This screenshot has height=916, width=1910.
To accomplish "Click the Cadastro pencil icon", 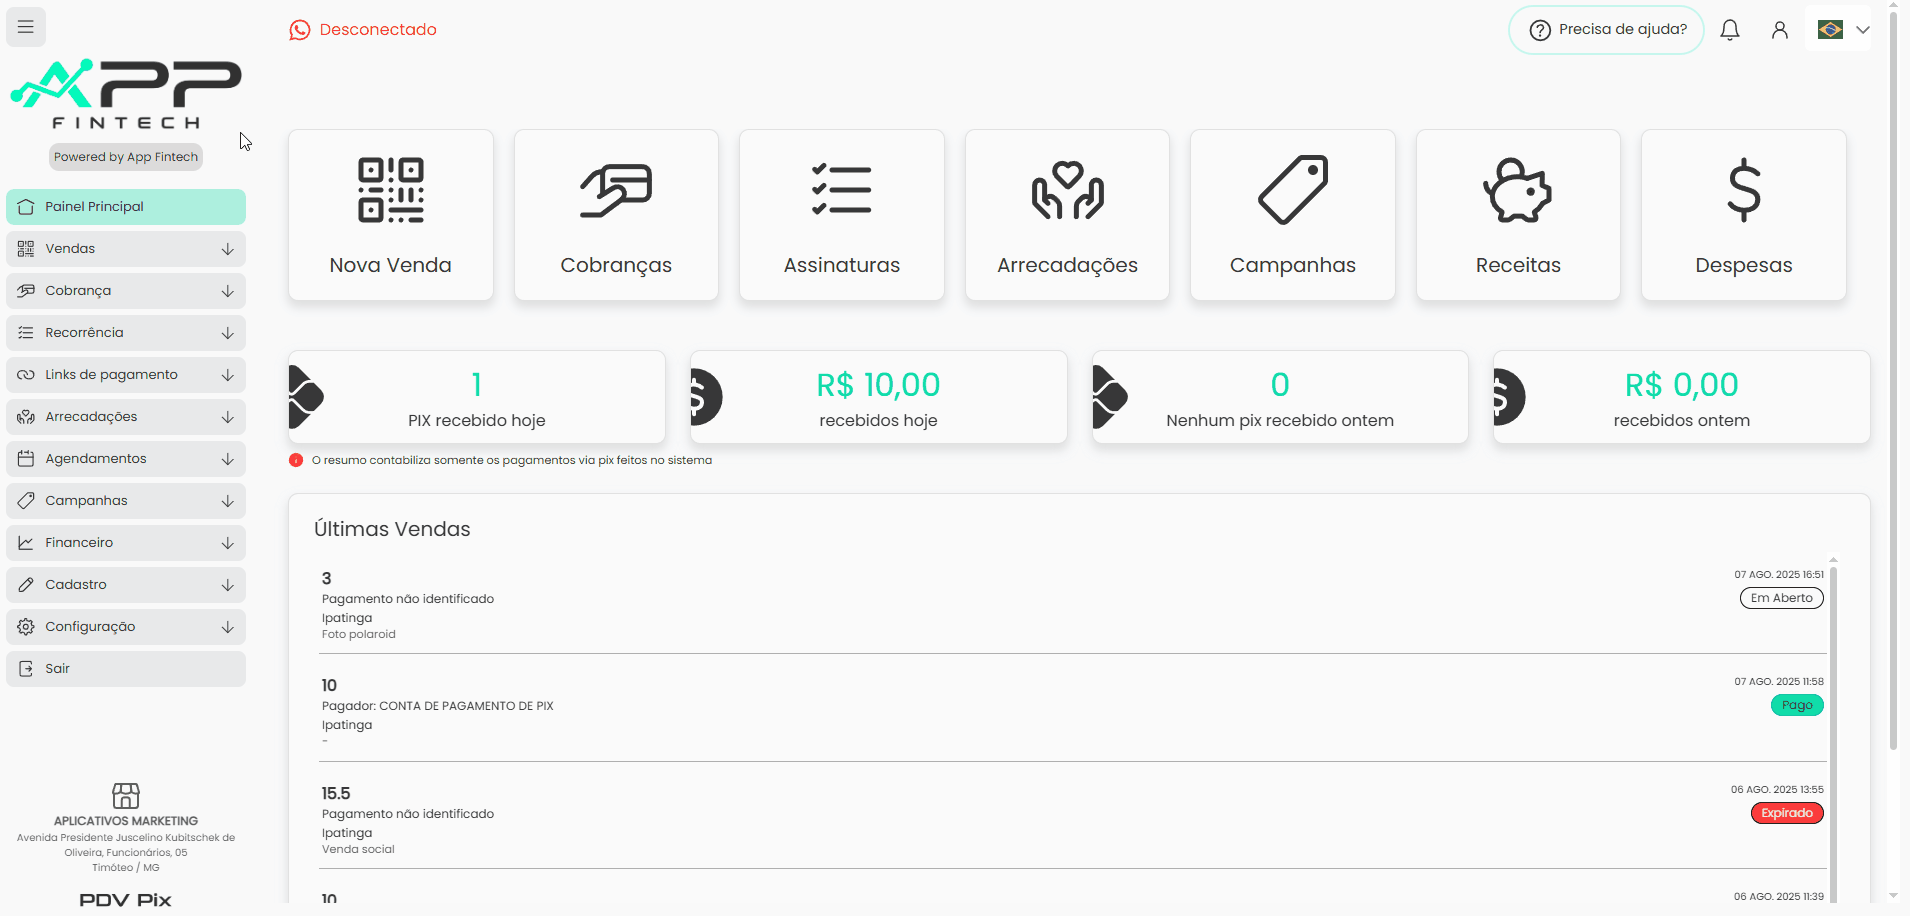I will click(x=26, y=585).
